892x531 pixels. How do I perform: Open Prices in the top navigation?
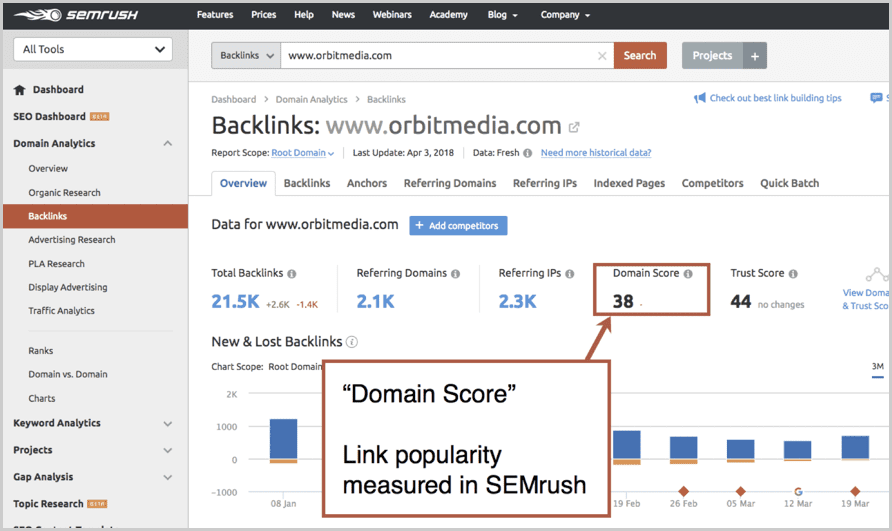[x=263, y=15]
